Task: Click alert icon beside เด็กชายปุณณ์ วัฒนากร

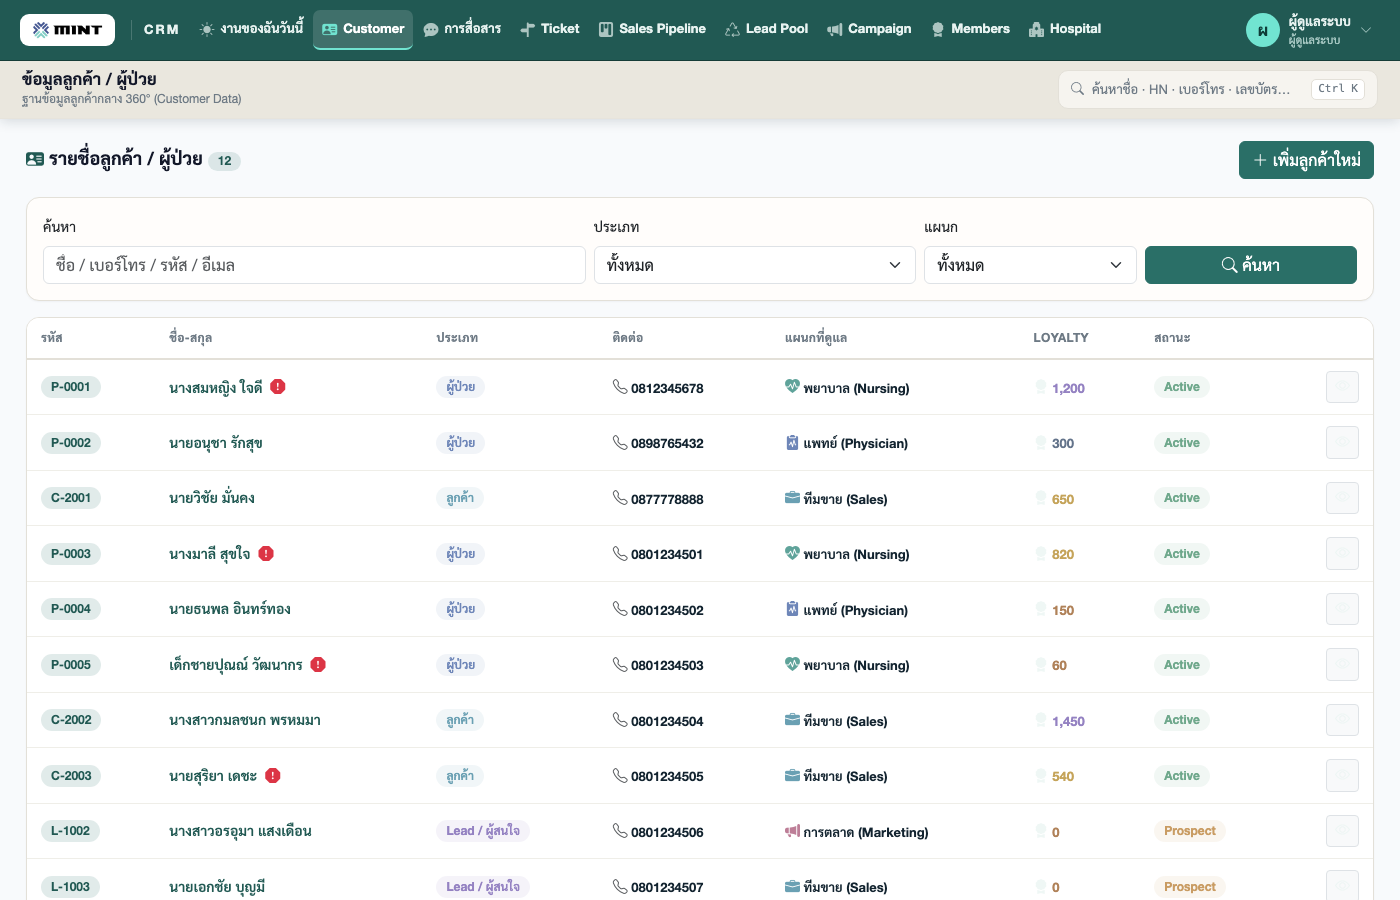Action: (x=318, y=664)
